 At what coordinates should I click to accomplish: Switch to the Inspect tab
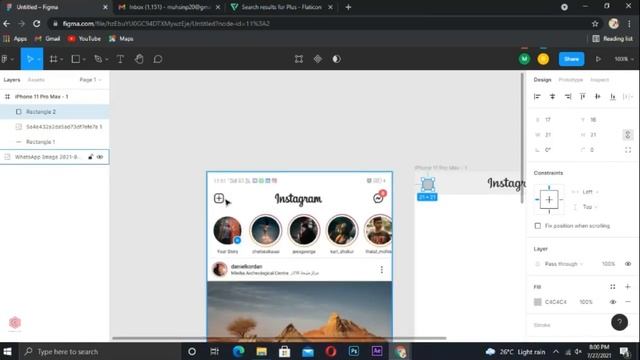click(600, 80)
